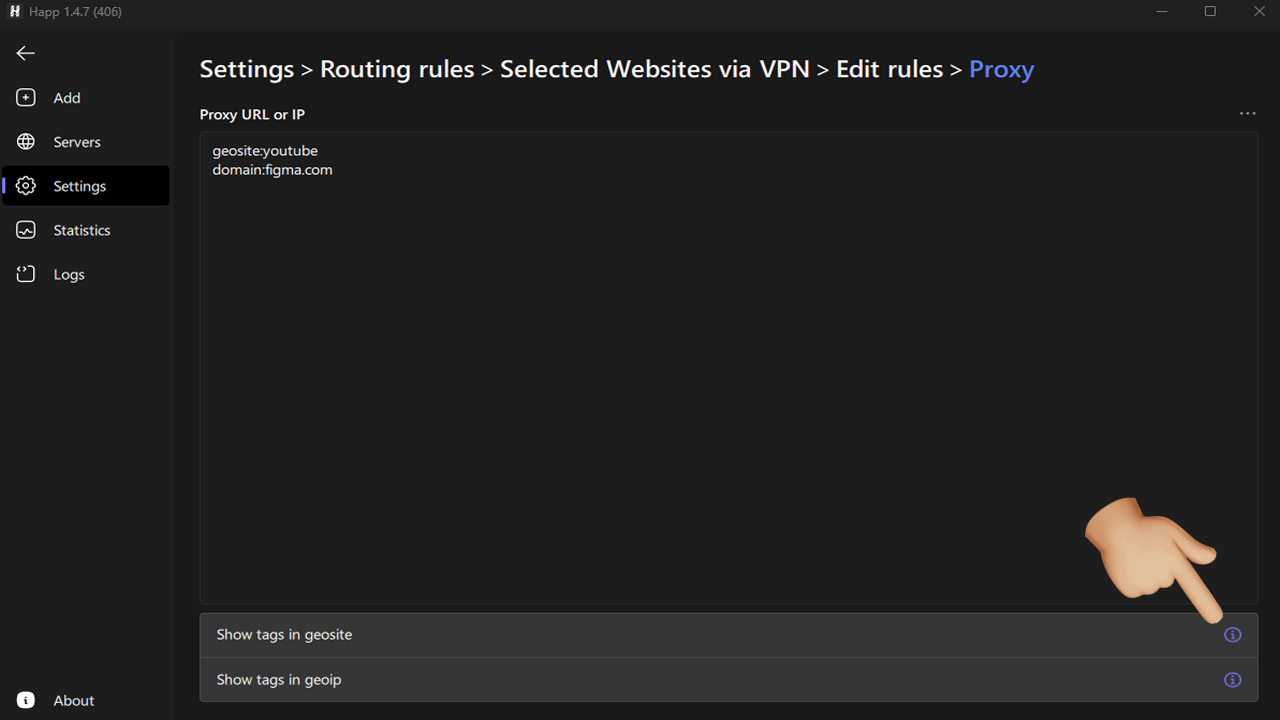Click the Statistics chart icon
The image size is (1280, 720).
[x=26, y=230]
